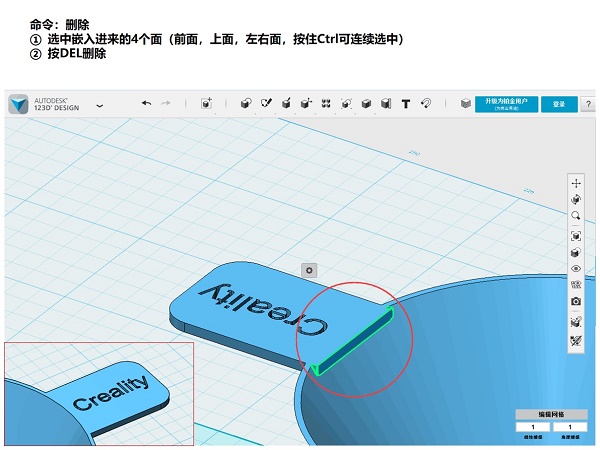
Task: Select the Orbit navigation tool
Action: pyautogui.click(x=576, y=199)
